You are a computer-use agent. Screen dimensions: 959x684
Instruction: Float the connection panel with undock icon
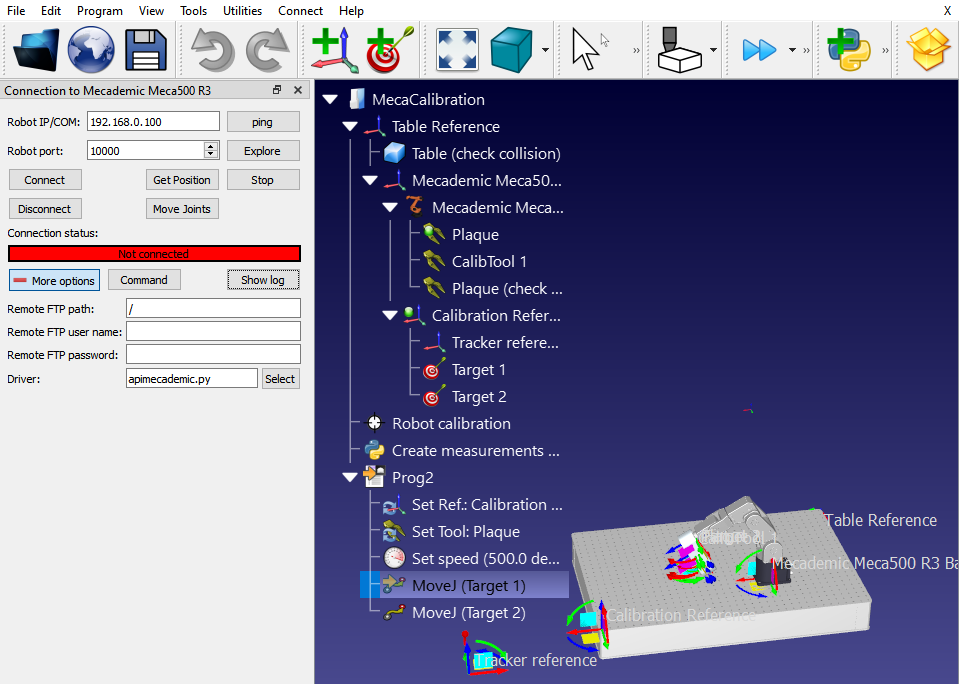click(x=277, y=90)
